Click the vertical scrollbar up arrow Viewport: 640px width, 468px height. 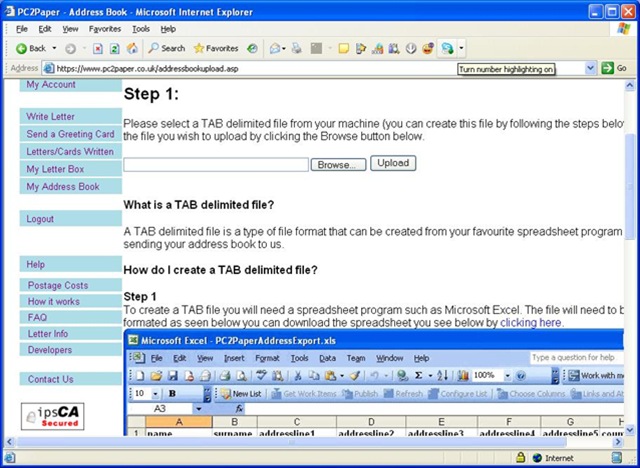(630, 85)
